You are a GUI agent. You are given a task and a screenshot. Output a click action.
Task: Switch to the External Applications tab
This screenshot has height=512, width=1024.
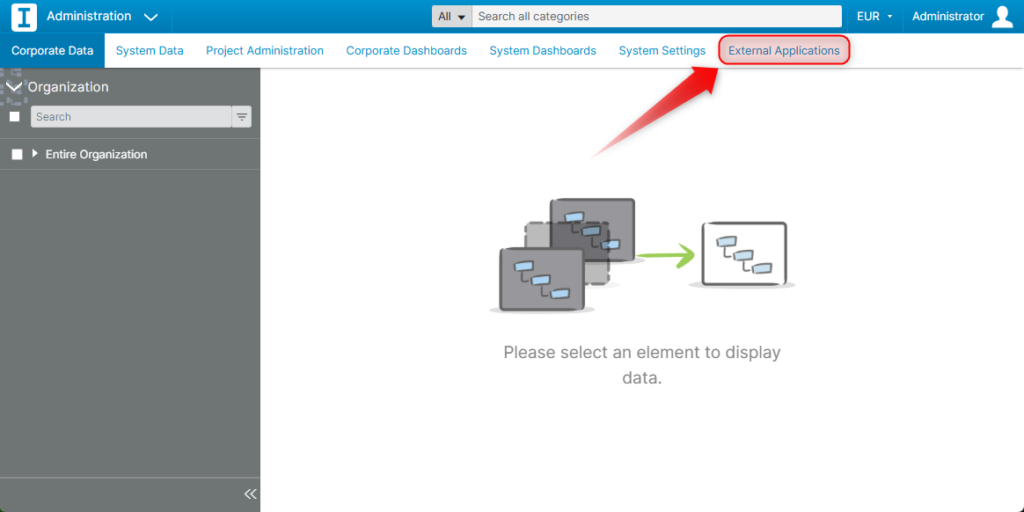click(x=784, y=51)
